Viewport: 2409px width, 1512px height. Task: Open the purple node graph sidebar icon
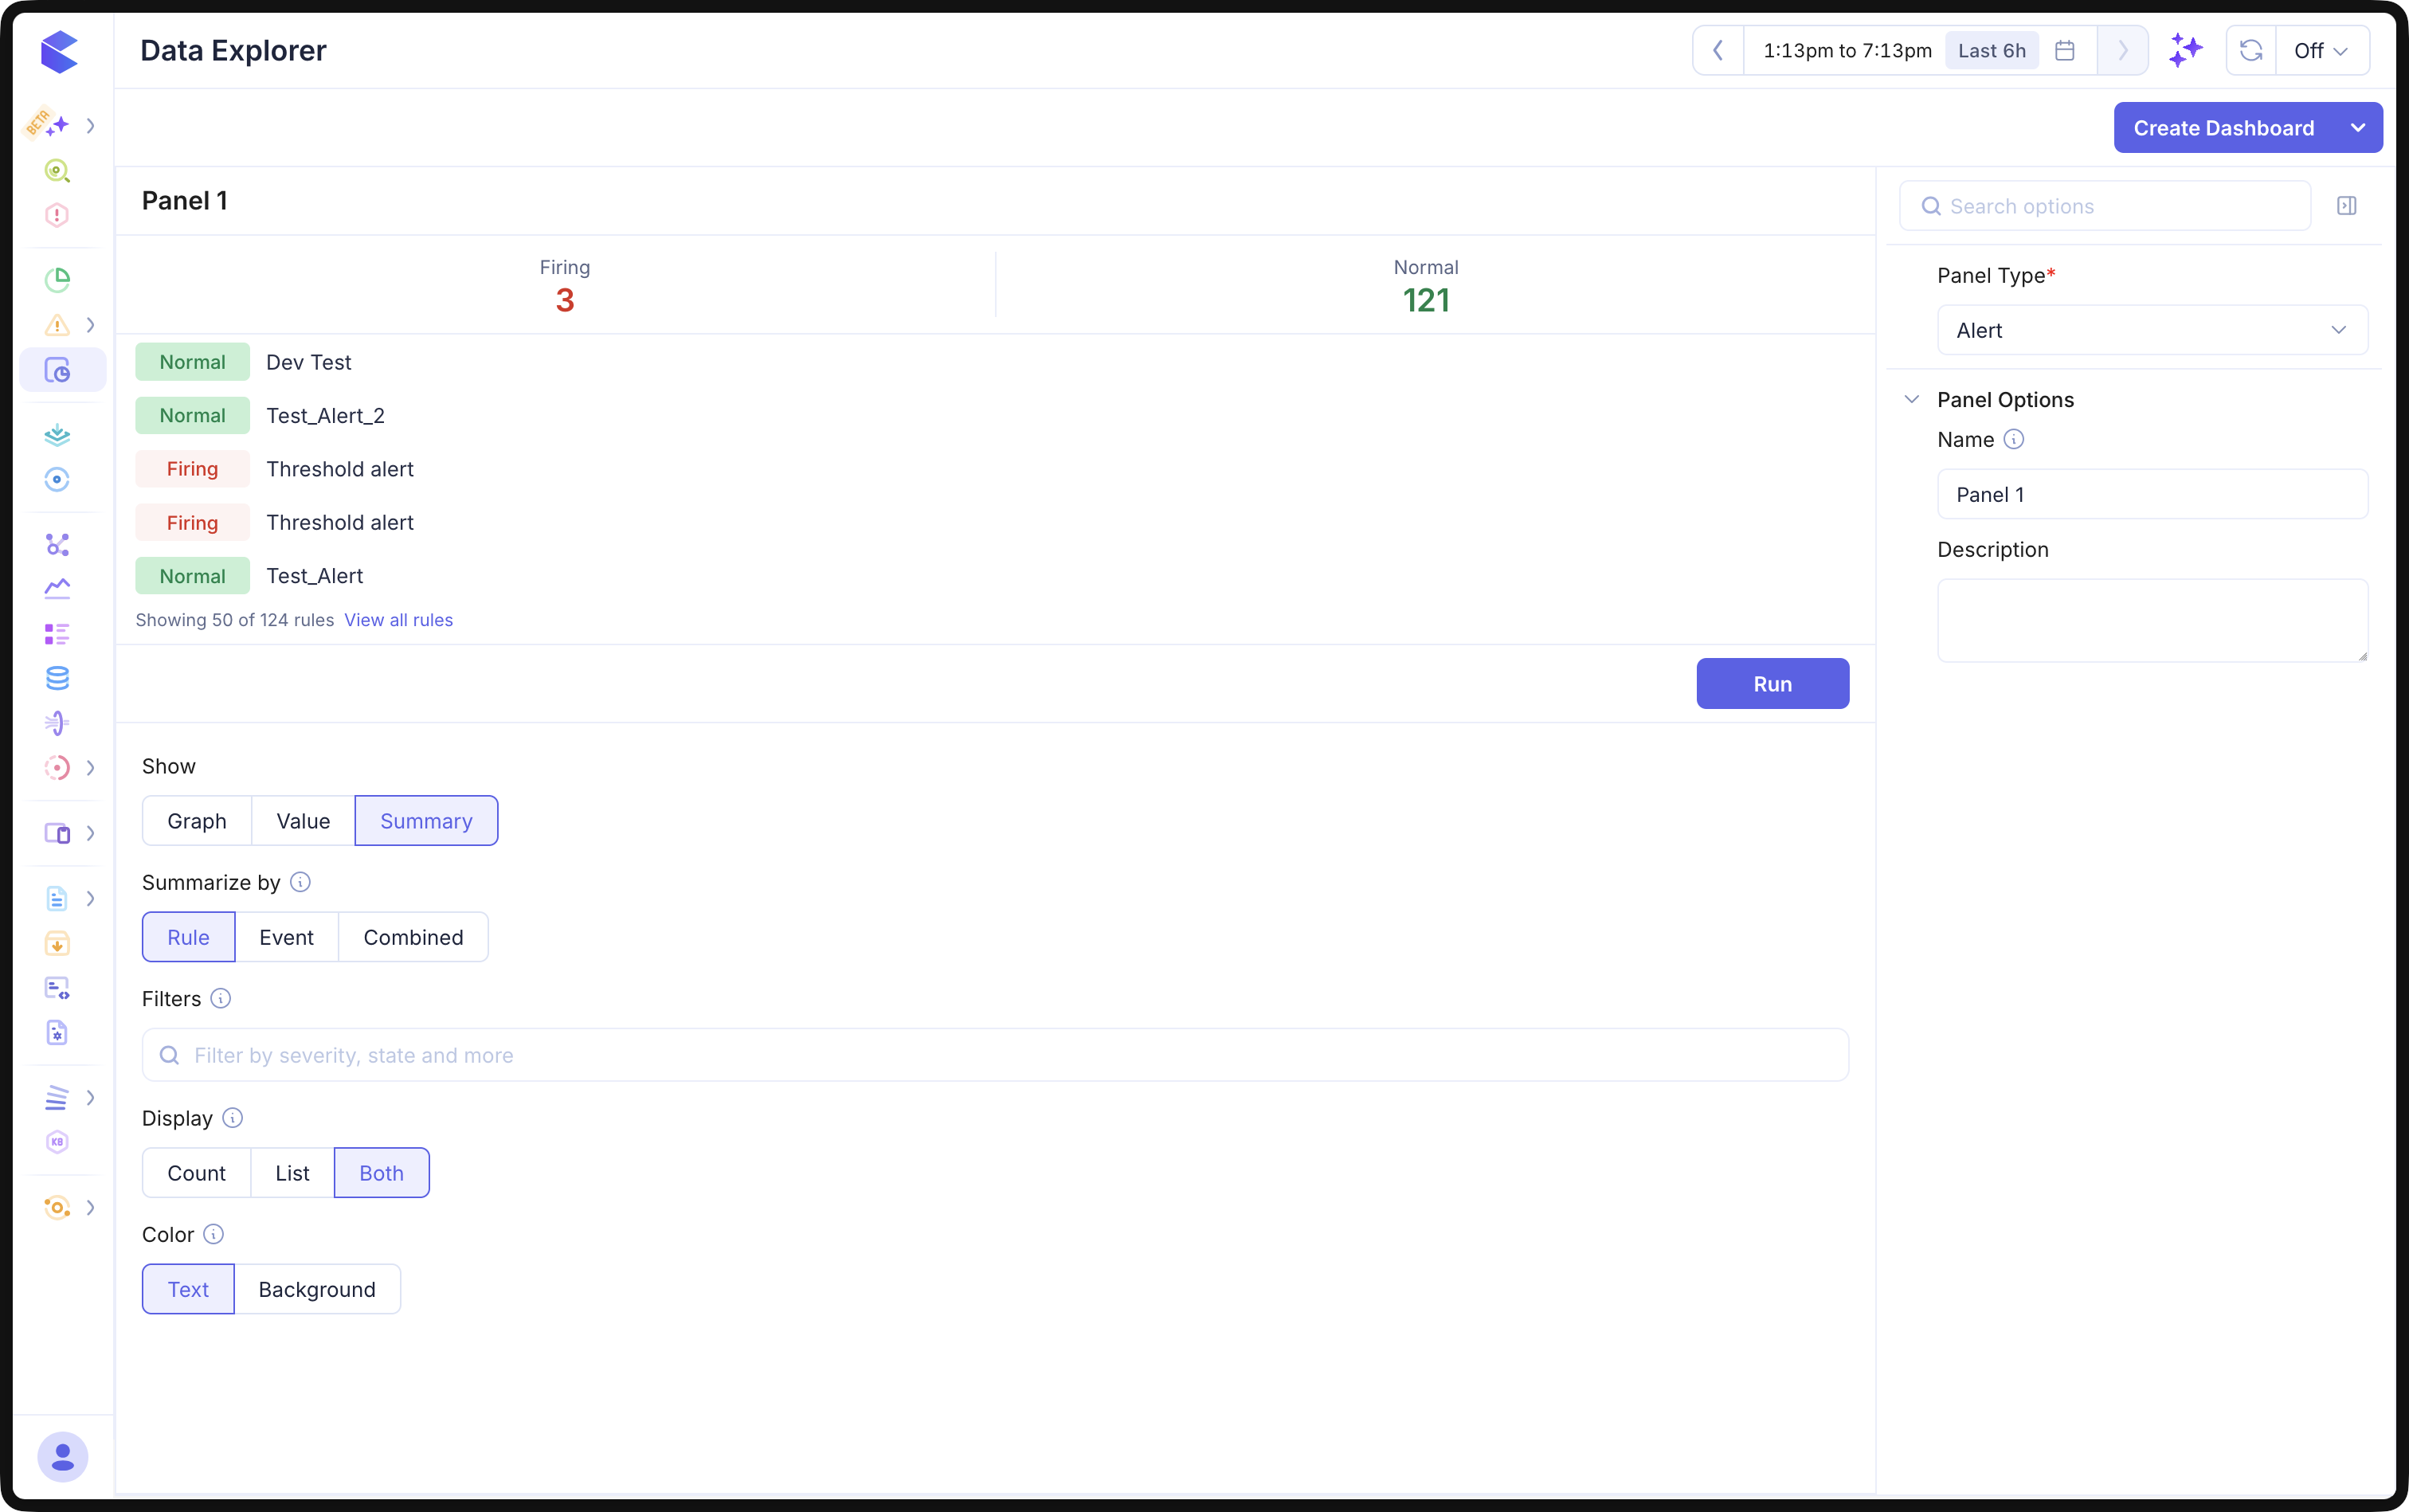(x=57, y=544)
